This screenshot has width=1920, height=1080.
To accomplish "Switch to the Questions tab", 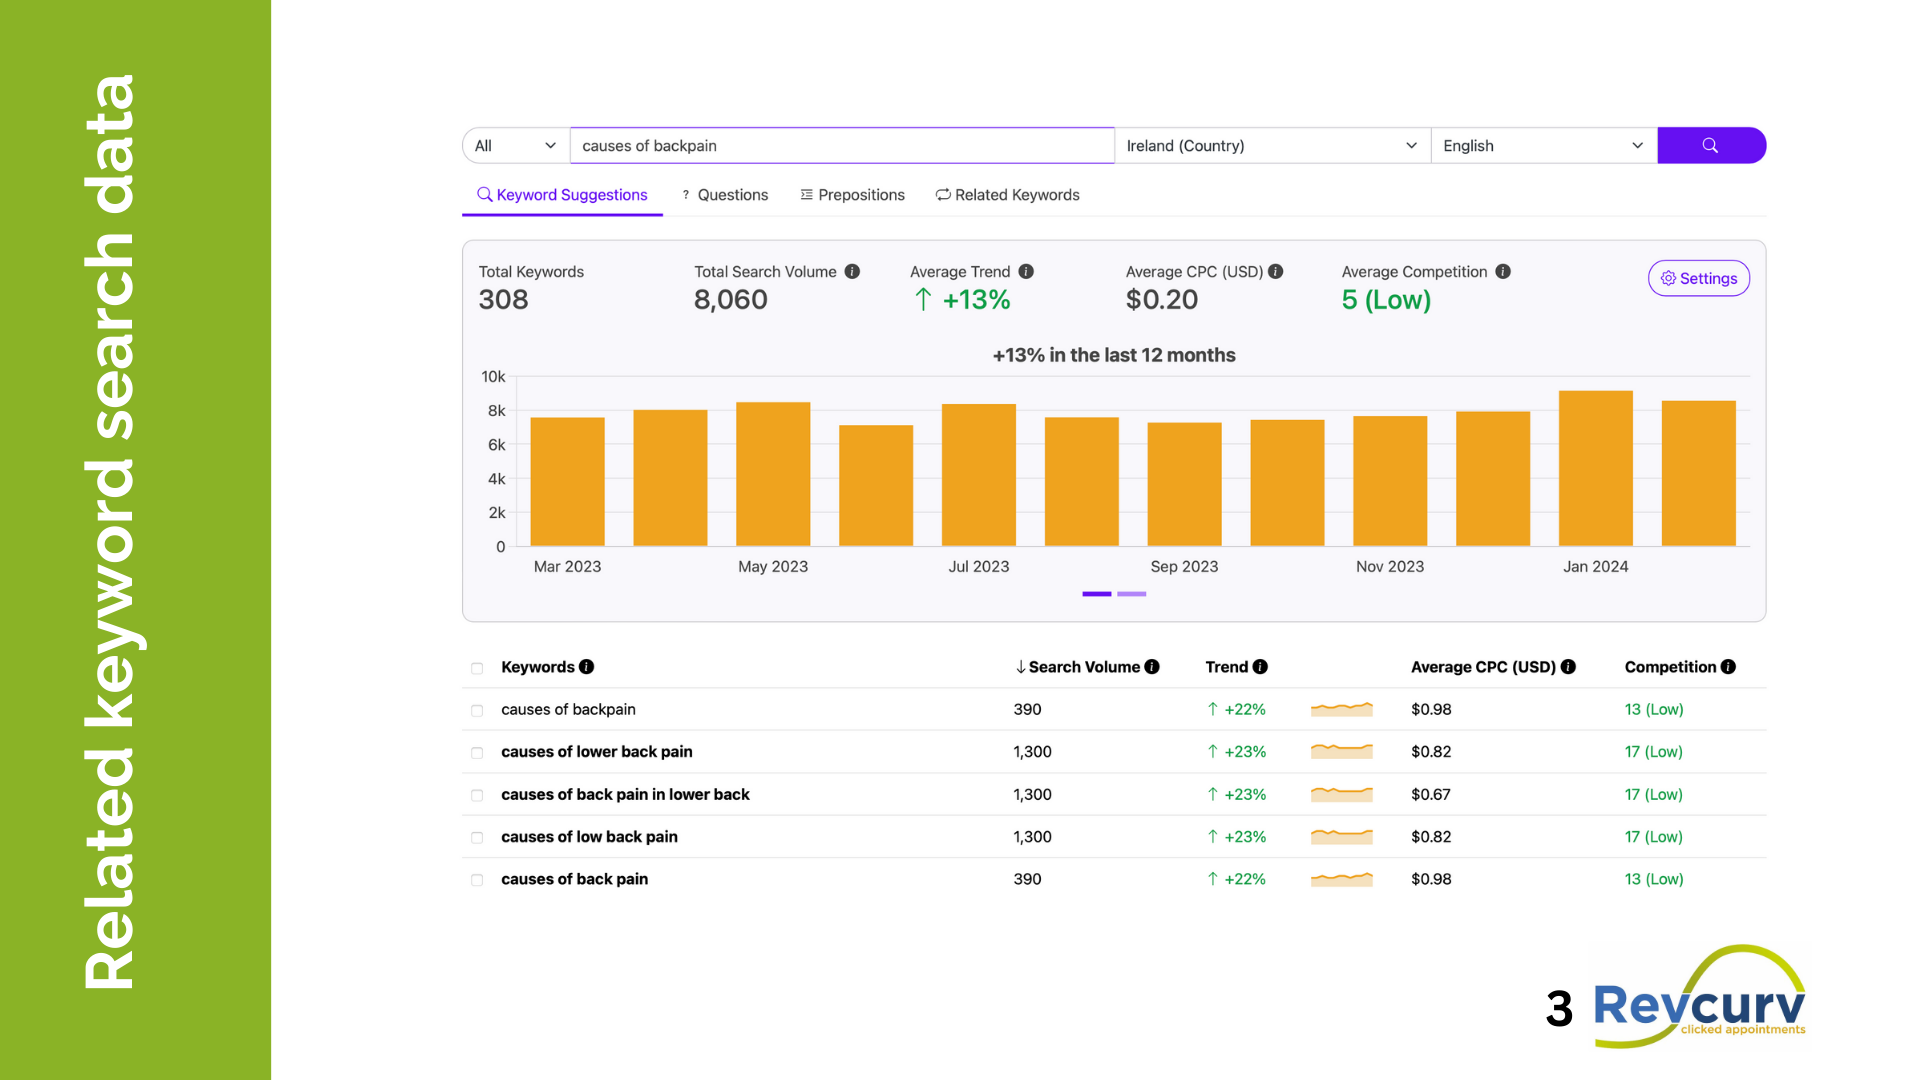I will (x=724, y=195).
